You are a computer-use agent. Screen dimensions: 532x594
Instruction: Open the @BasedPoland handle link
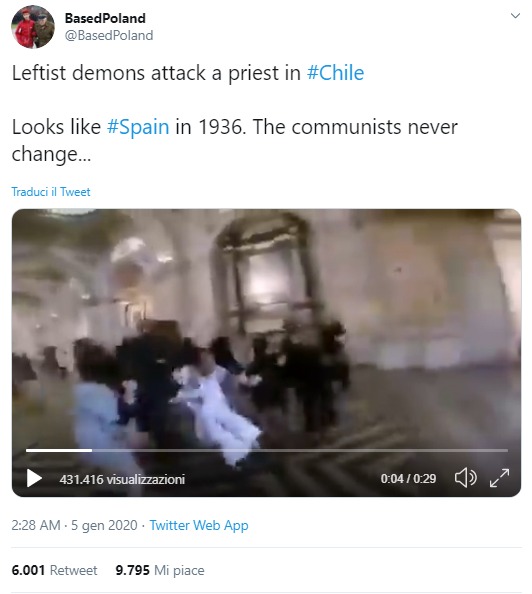(109, 35)
